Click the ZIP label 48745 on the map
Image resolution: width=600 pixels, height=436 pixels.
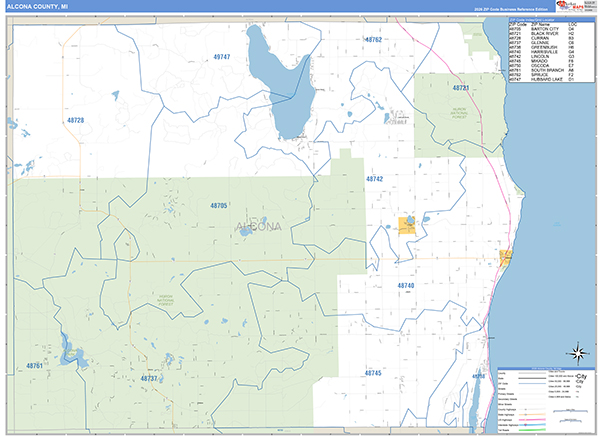[x=373, y=373]
